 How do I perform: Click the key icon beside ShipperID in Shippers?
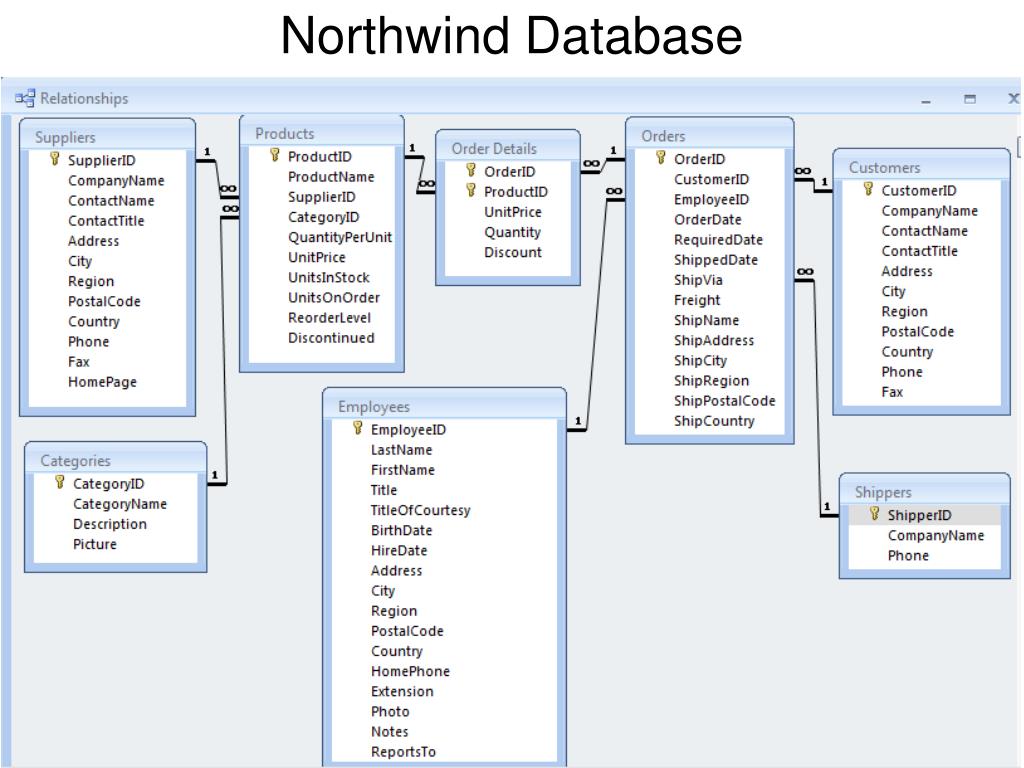coord(874,514)
